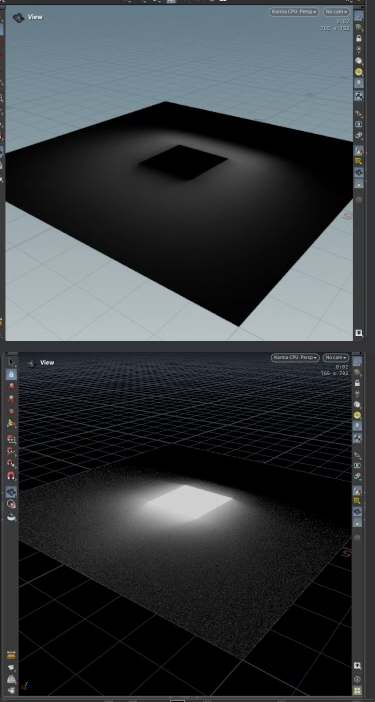The image size is (375, 702).
Task: Click the four-square viewport layout icon at bottom right
Action: coord(357,690)
